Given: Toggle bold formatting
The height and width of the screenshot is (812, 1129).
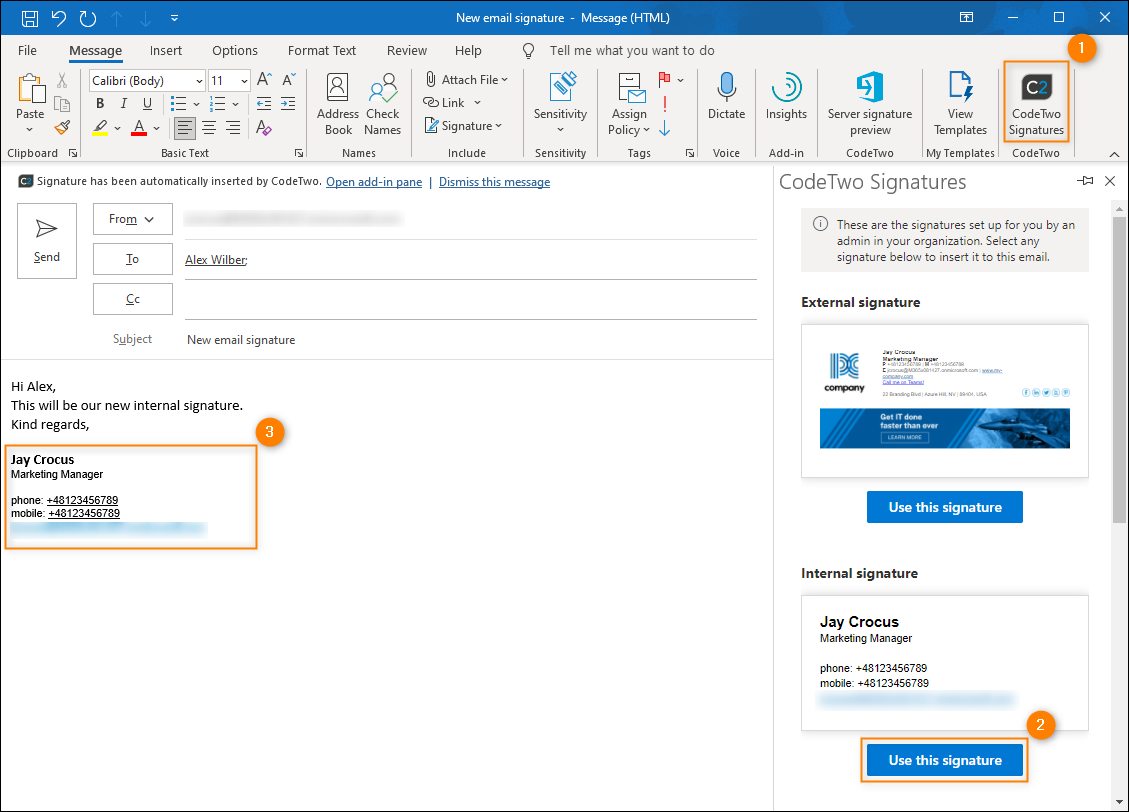Looking at the screenshot, I should [x=100, y=104].
